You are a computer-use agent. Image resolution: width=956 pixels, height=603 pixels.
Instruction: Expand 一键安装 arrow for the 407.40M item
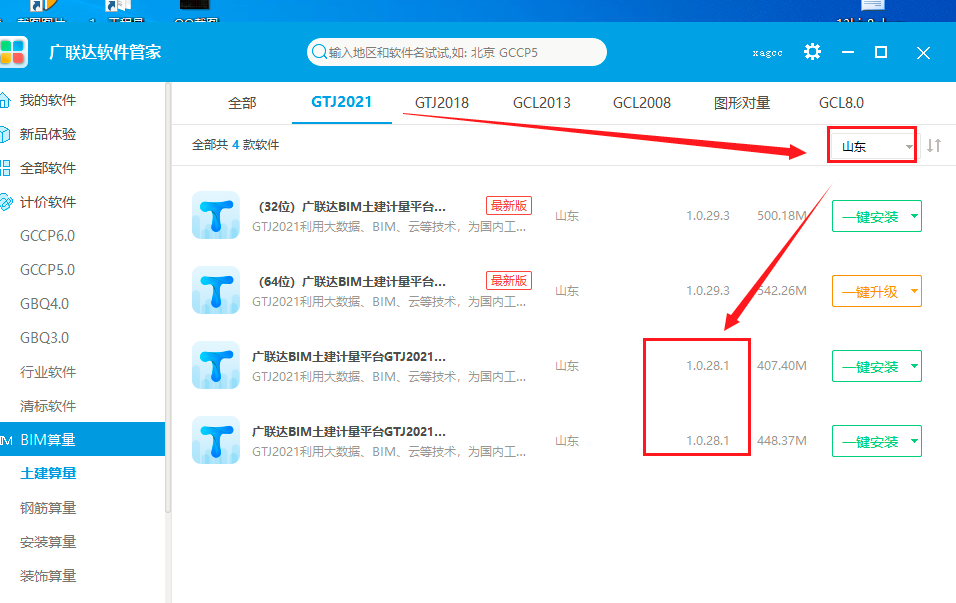[914, 366]
